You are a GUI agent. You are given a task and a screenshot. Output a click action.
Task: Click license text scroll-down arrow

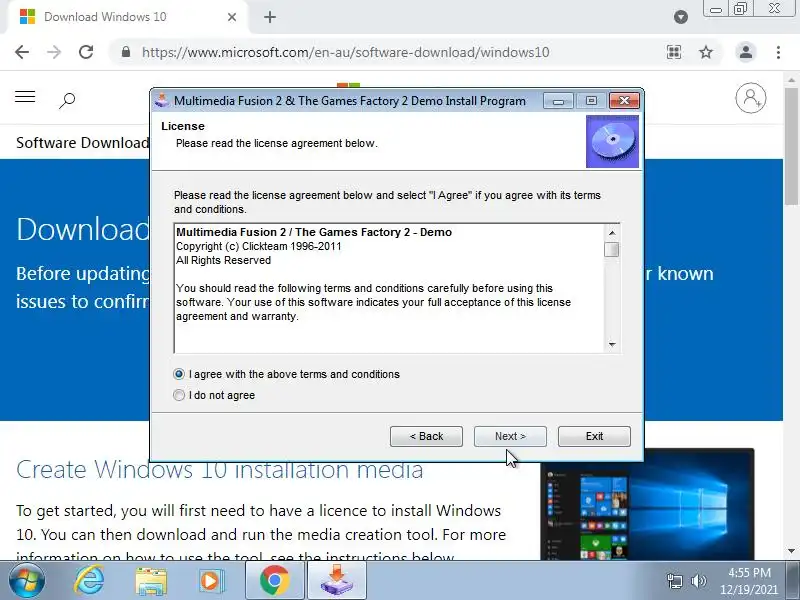(x=612, y=344)
